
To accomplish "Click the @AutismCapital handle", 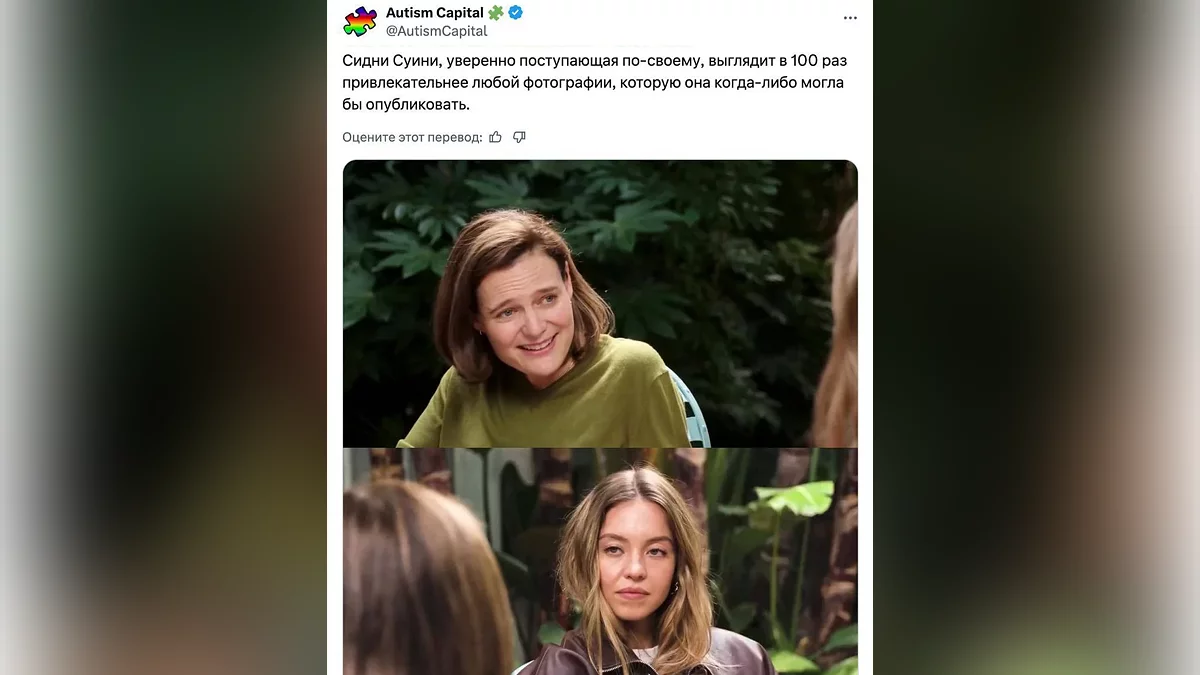I will pyautogui.click(x=436, y=31).
